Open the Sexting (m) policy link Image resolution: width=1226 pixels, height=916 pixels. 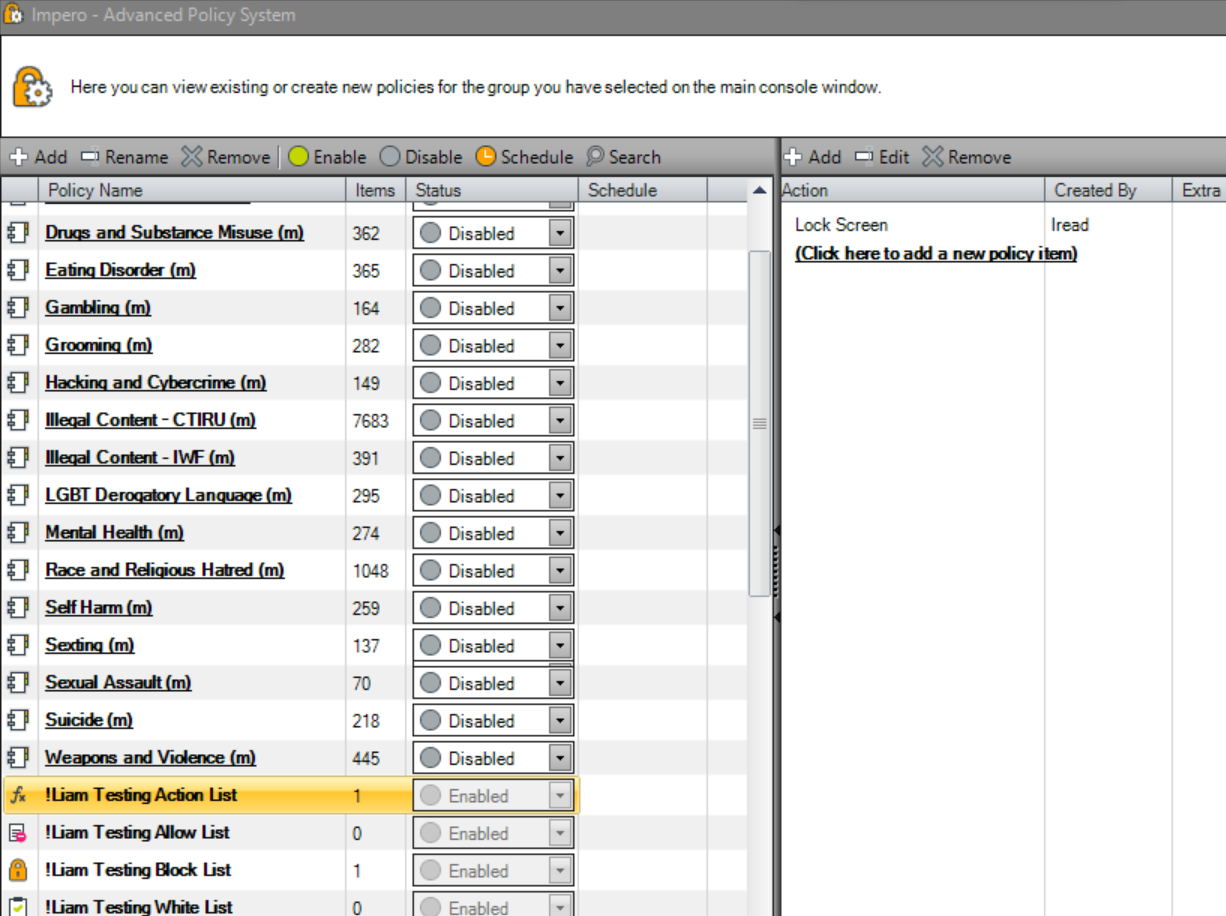click(x=90, y=645)
